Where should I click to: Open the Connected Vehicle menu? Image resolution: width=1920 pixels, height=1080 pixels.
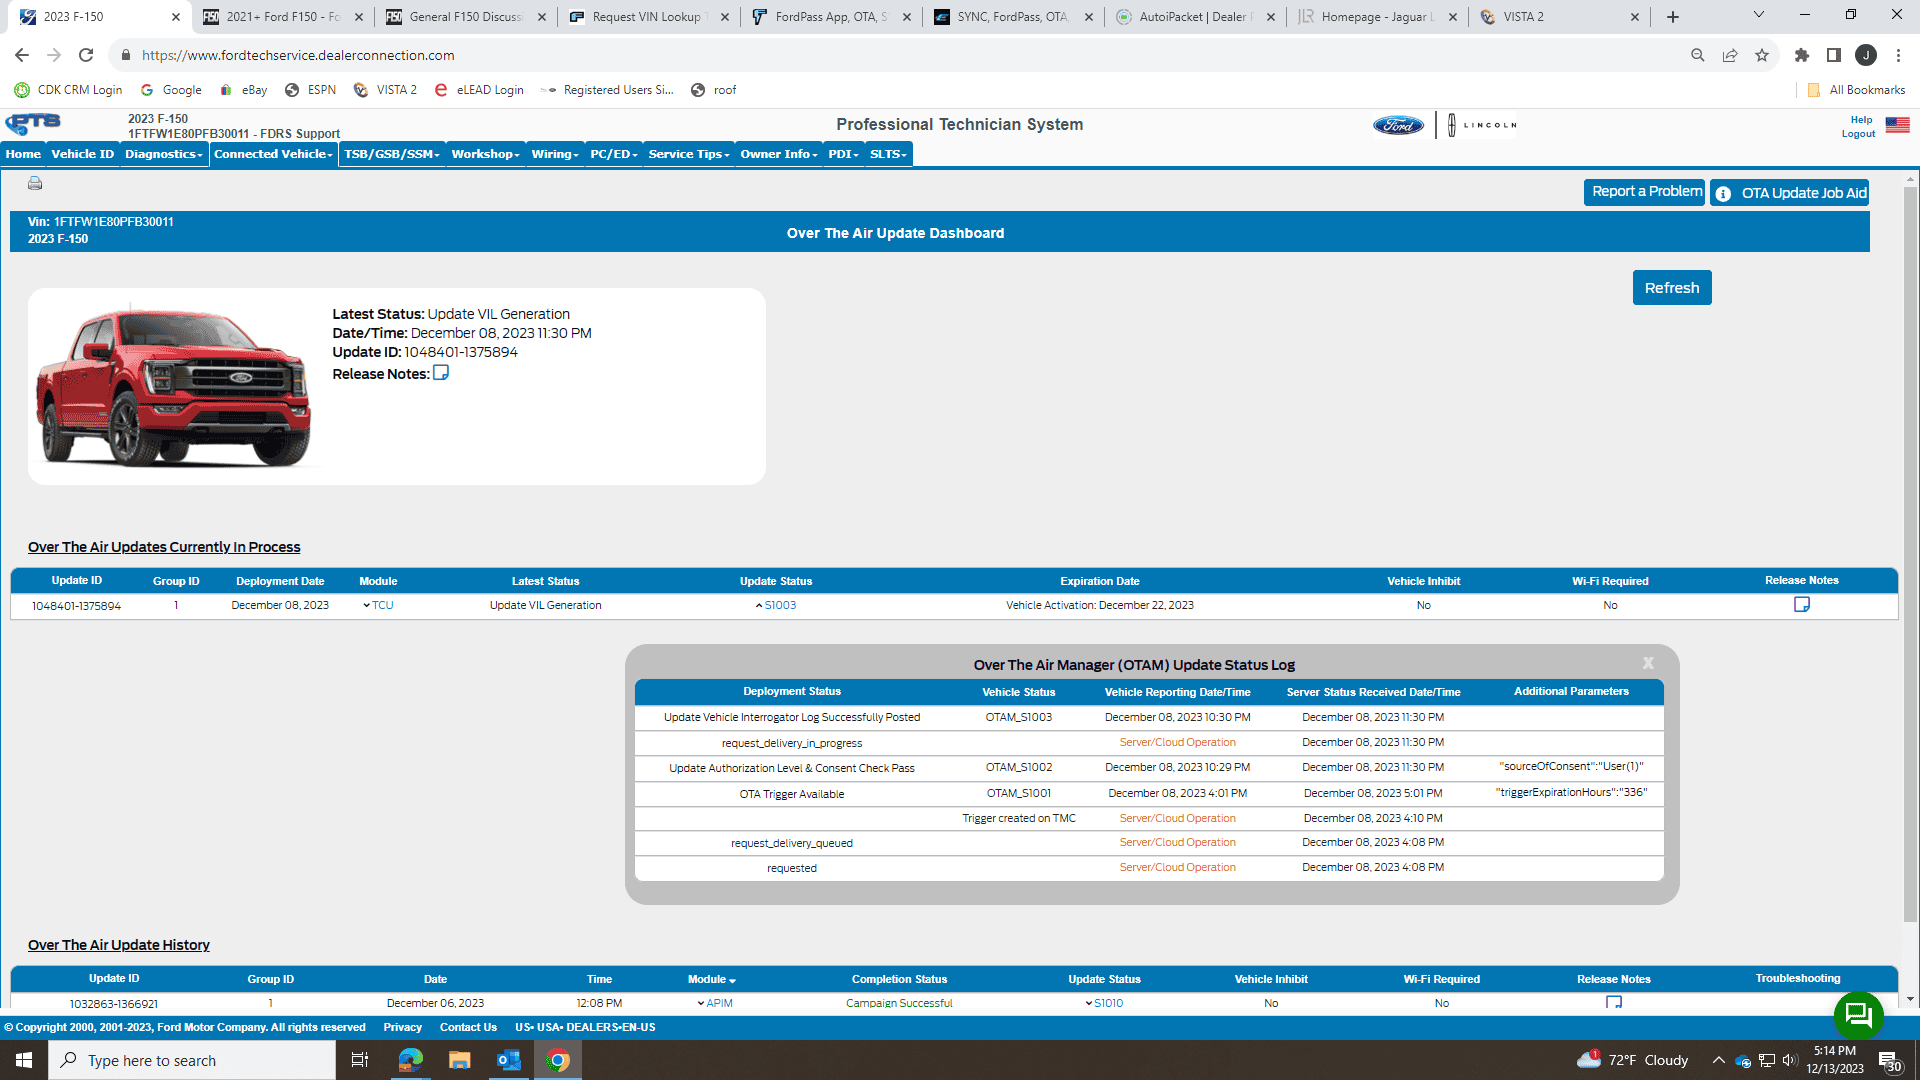tap(273, 154)
